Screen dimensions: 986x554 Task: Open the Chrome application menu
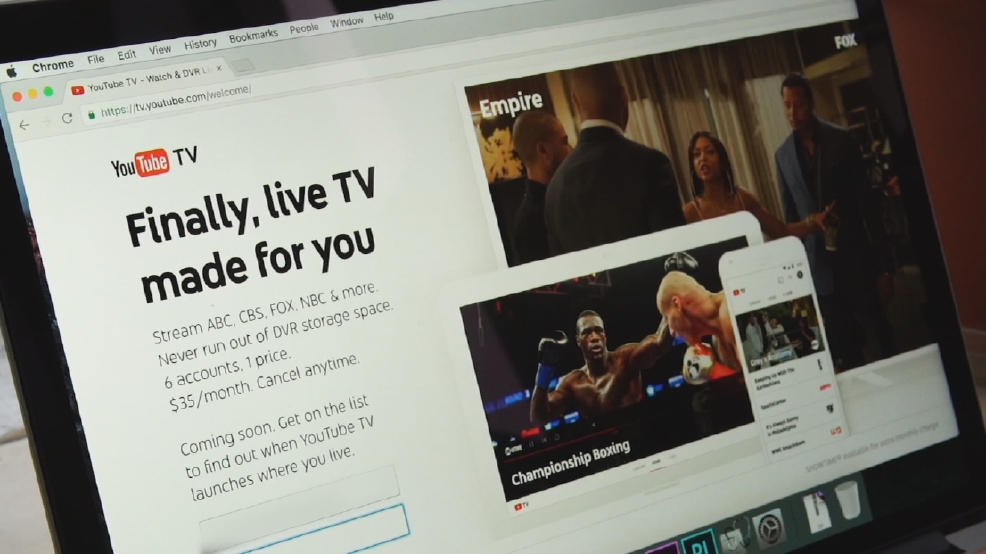click(53, 65)
